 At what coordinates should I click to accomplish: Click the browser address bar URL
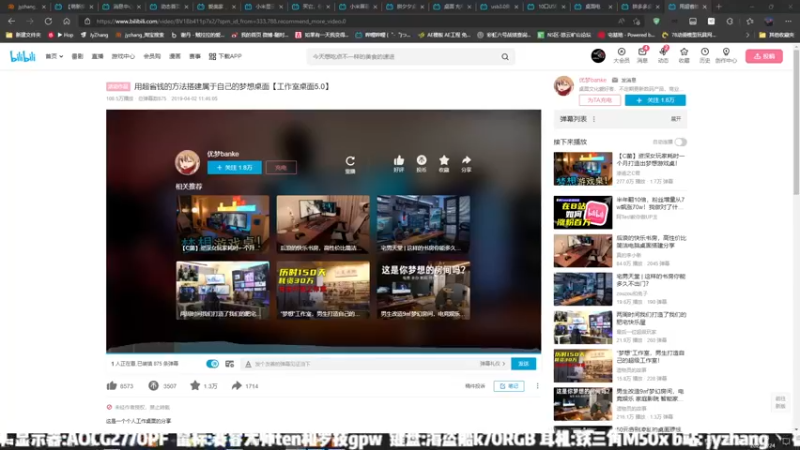221,21
